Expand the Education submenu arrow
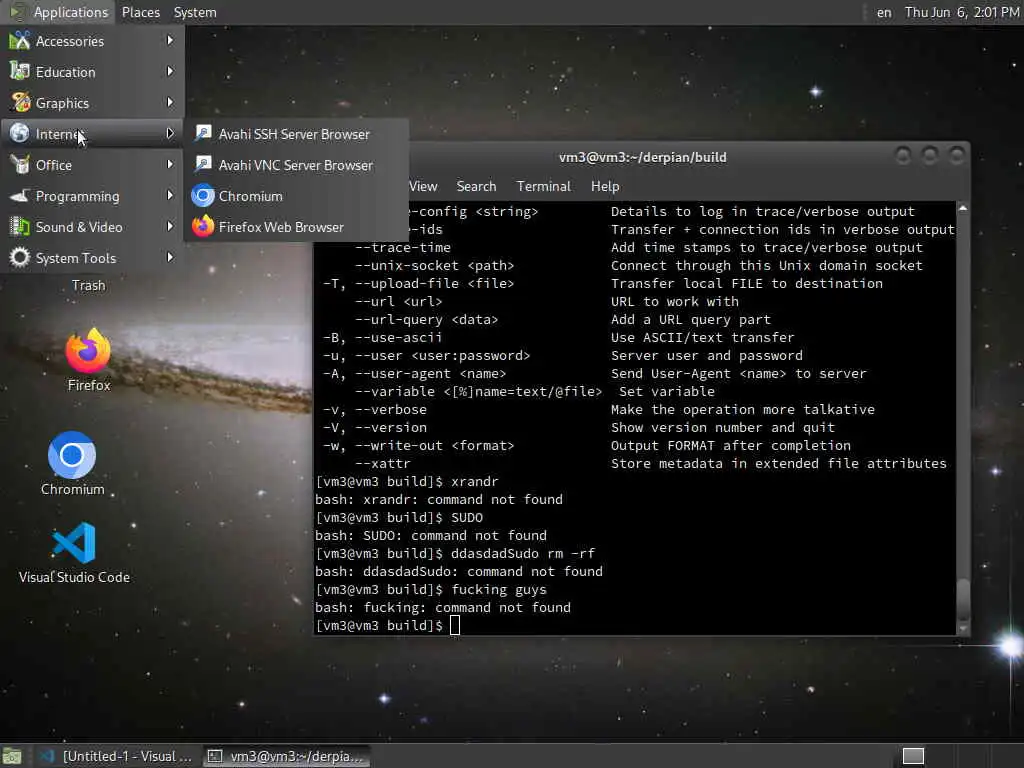 pyautogui.click(x=170, y=71)
